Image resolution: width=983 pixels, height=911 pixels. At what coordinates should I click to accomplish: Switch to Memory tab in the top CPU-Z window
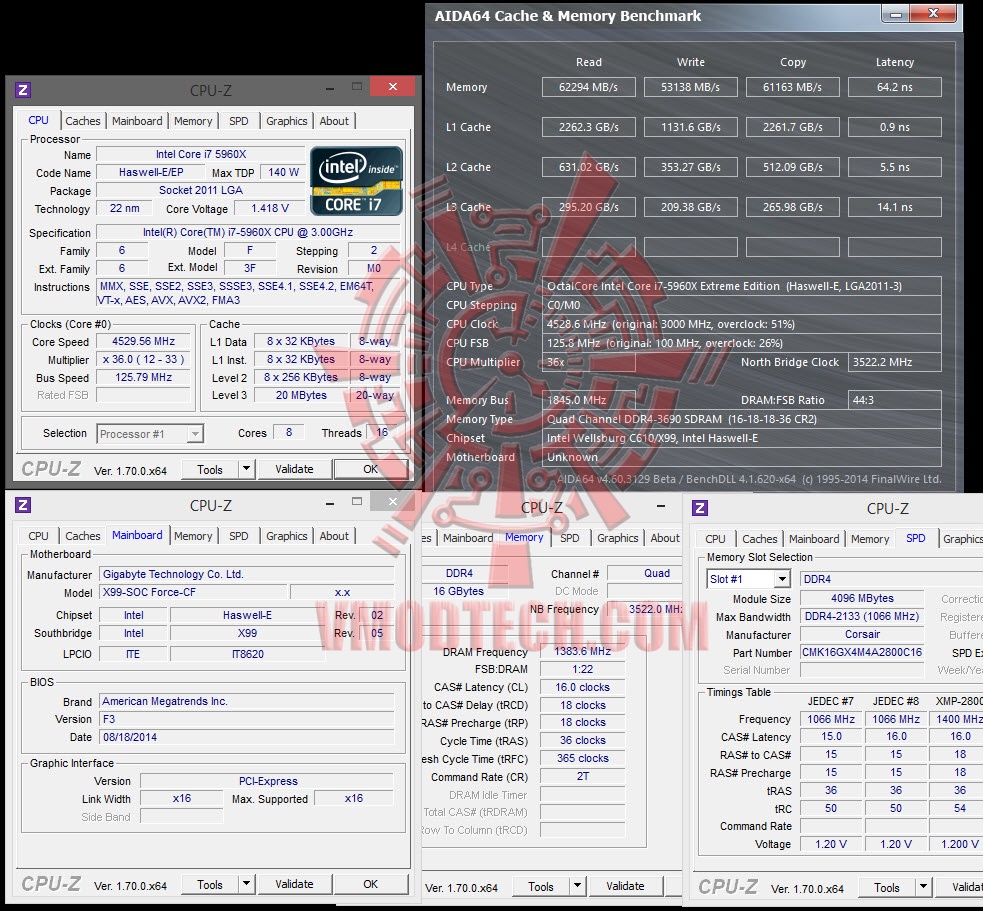pyautogui.click(x=193, y=121)
